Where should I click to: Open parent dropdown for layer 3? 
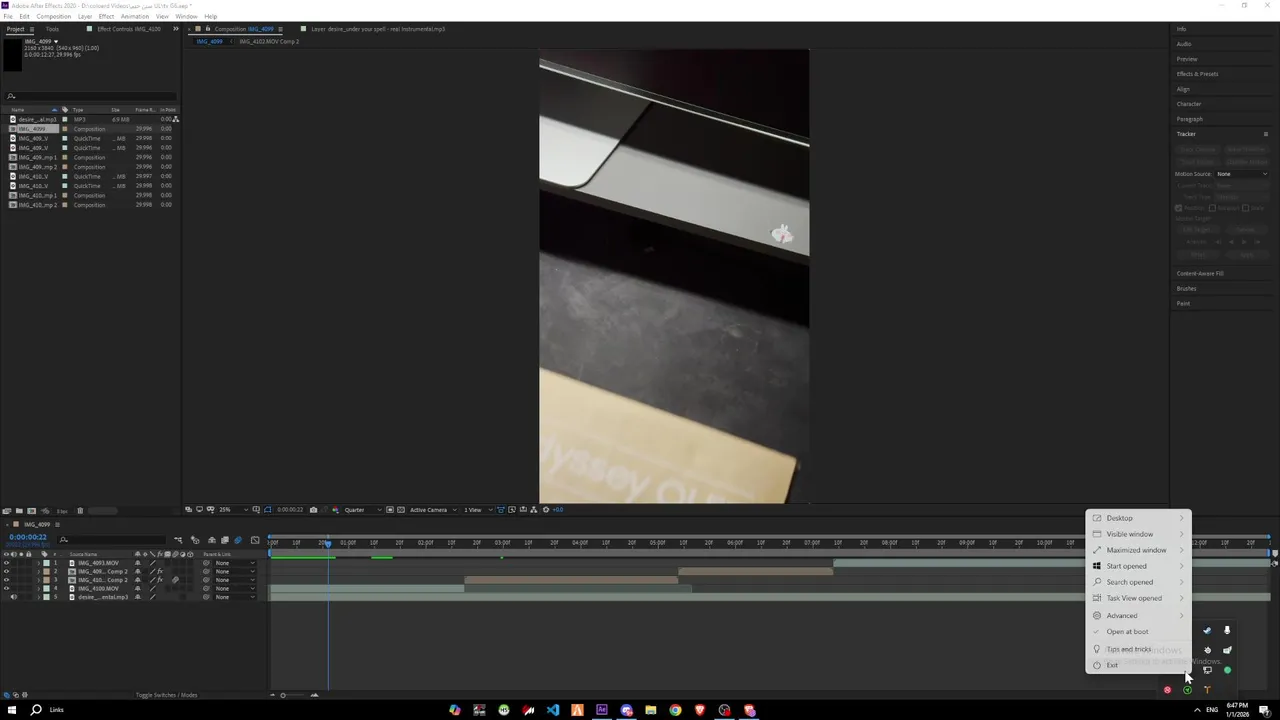click(234, 580)
